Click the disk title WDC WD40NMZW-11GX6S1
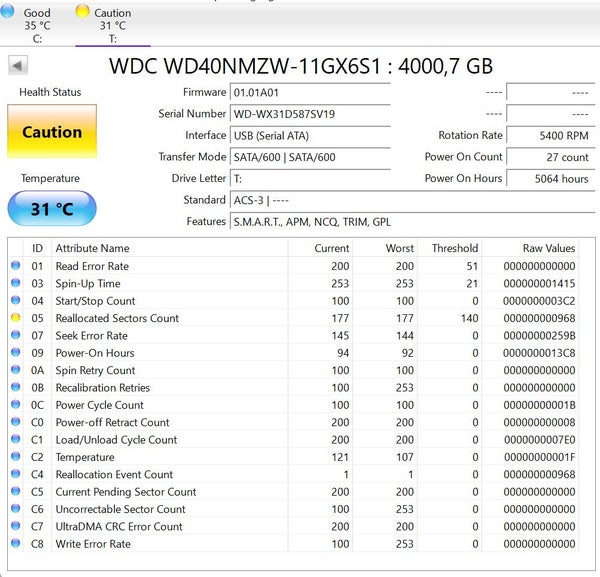The height and width of the screenshot is (577, 600). (245, 66)
